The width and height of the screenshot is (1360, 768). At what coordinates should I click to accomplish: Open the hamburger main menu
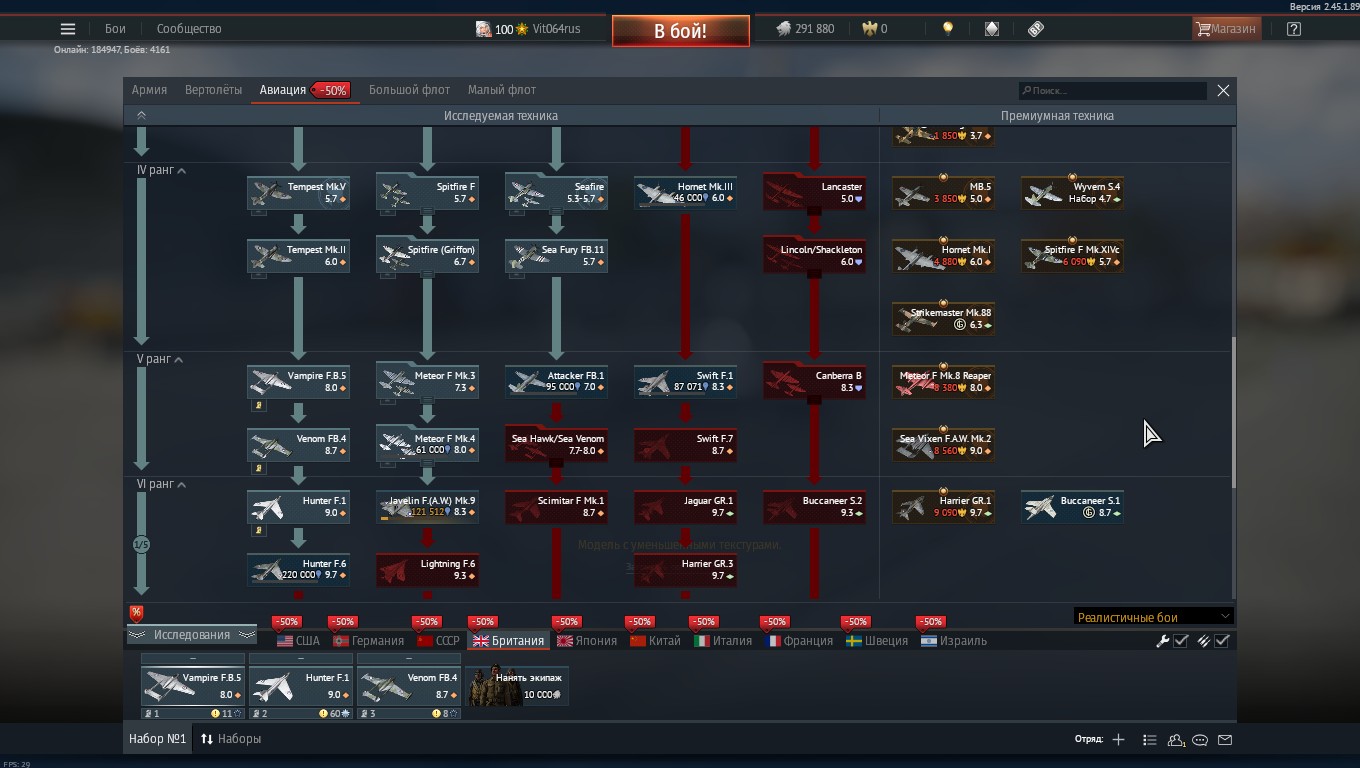68,29
